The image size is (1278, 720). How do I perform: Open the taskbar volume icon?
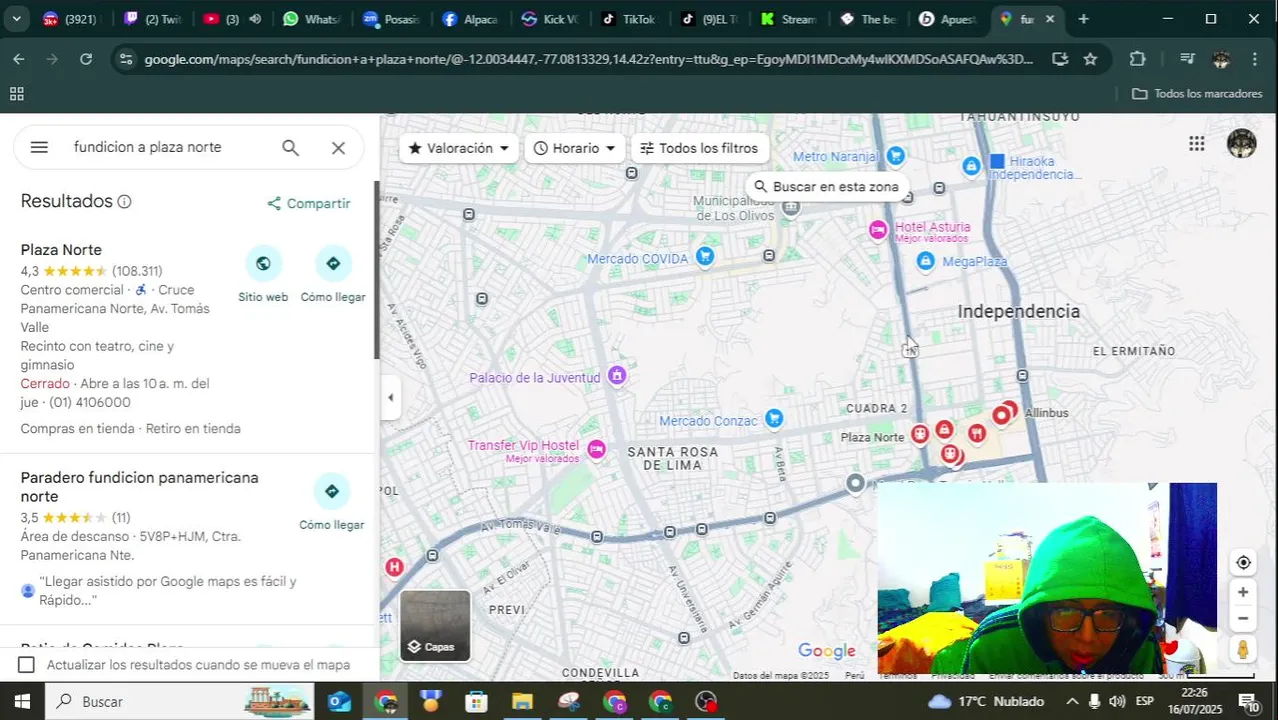click(x=1117, y=701)
